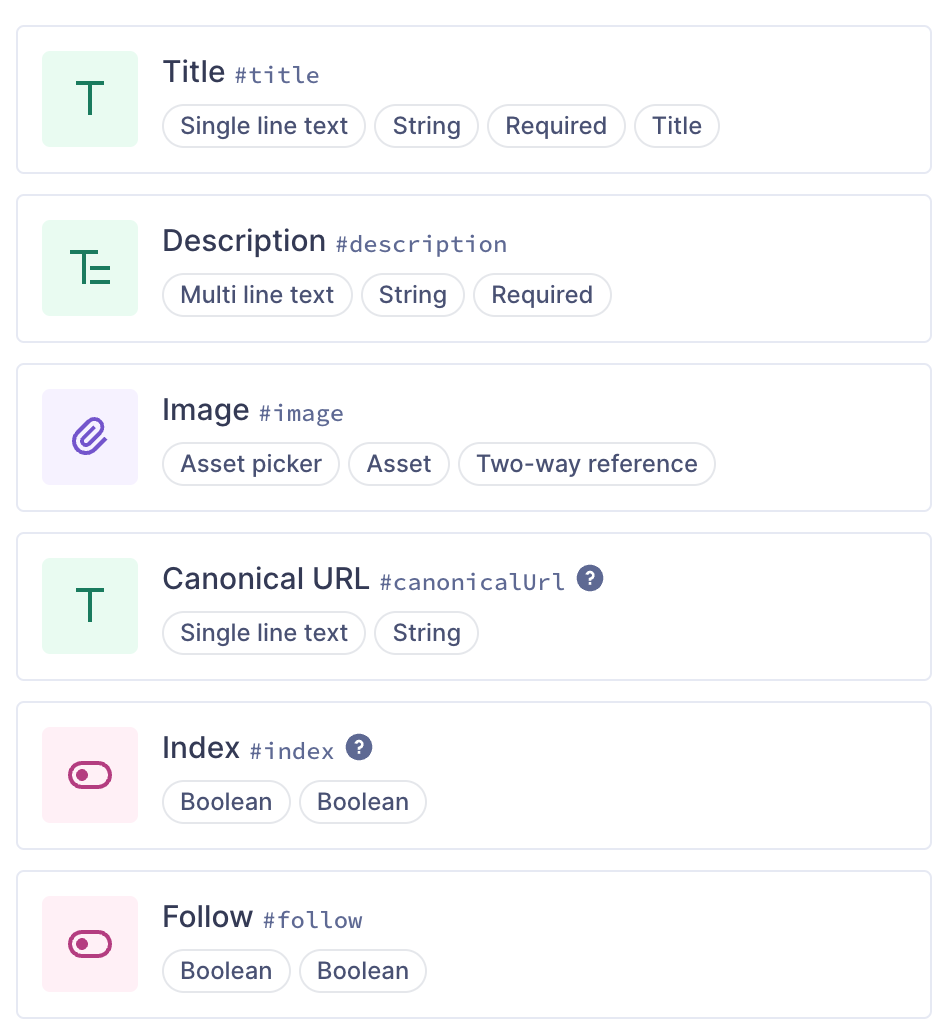The image size is (950, 1036).
Task: Click the Index field name
Action: pos(201,749)
